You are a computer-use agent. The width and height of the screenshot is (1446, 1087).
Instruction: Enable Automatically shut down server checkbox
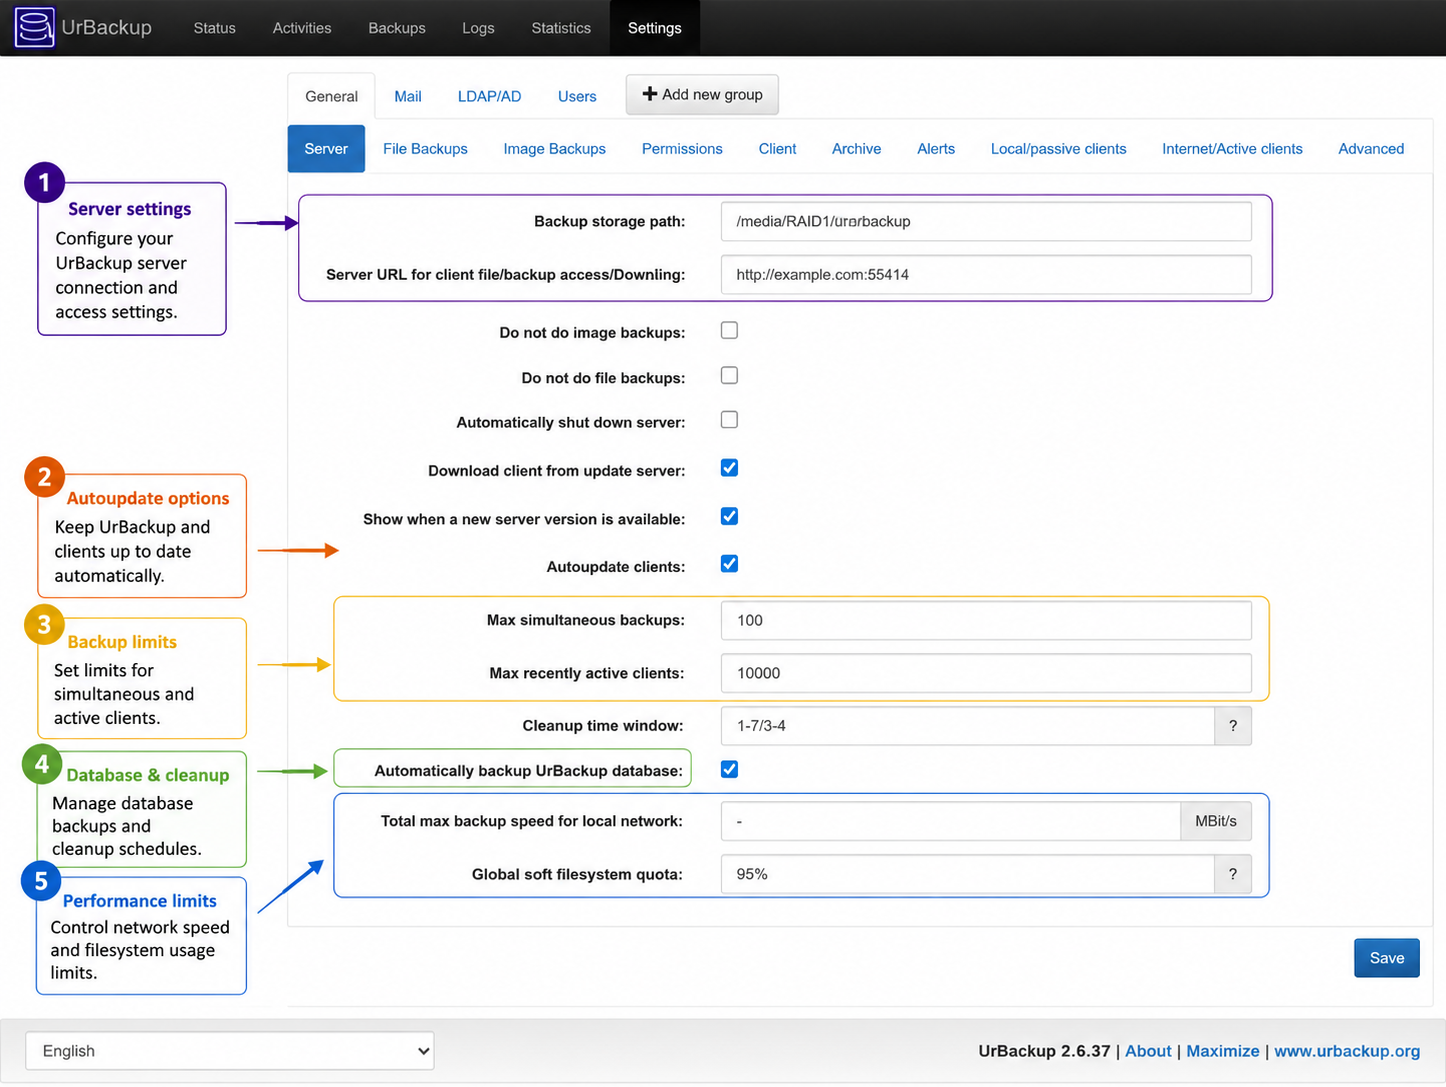pos(729,420)
